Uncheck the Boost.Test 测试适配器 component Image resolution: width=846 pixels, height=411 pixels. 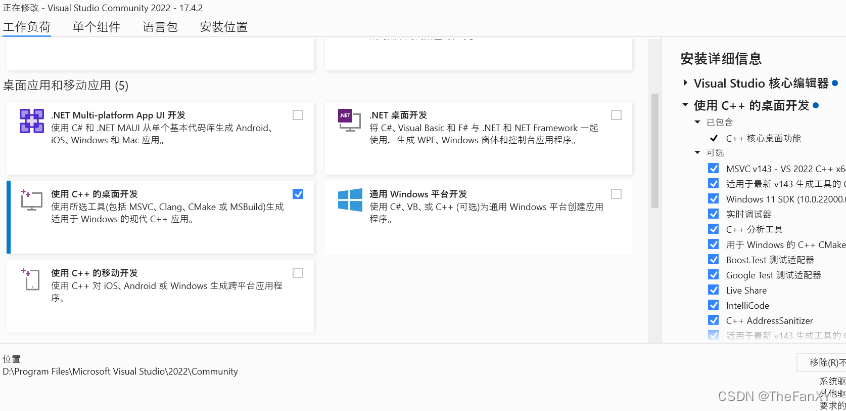(x=713, y=259)
